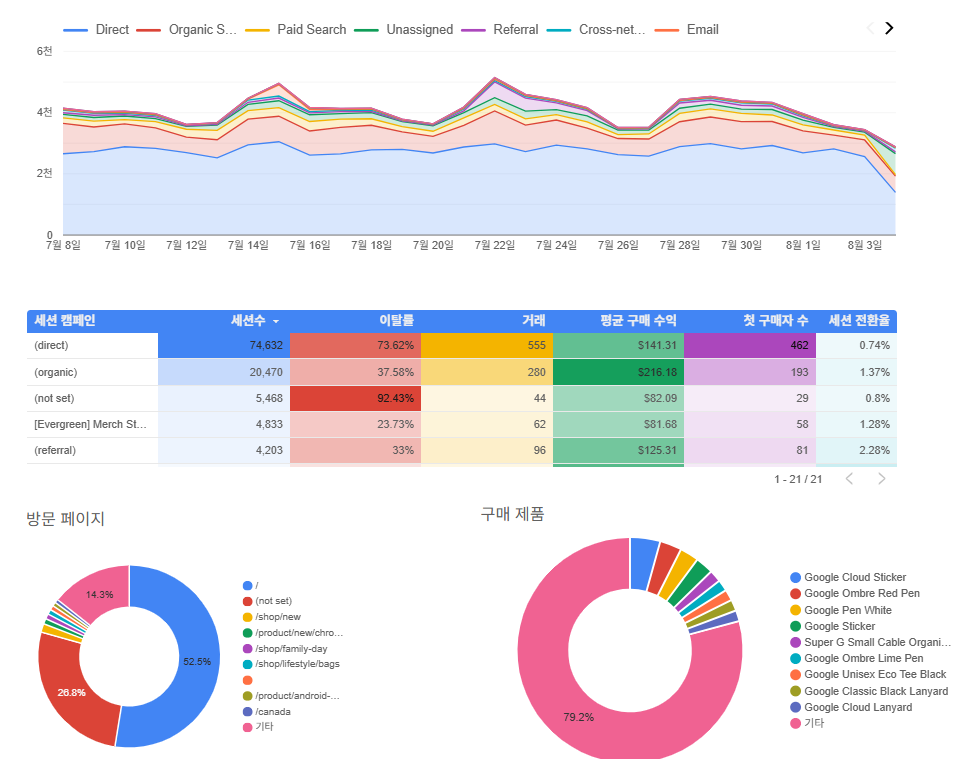This screenshot has height=759, width=979.
Task: Go to previous legend page arrow
Action: 870,28
